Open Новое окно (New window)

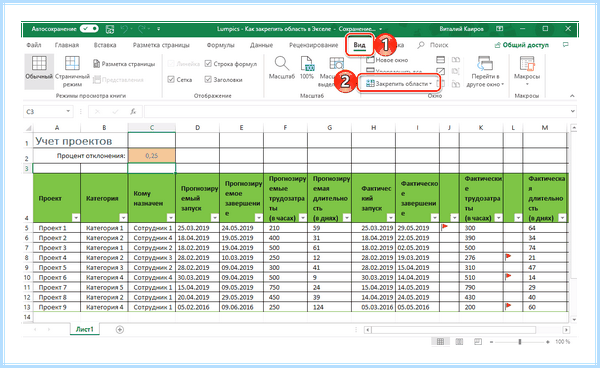click(387, 60)
